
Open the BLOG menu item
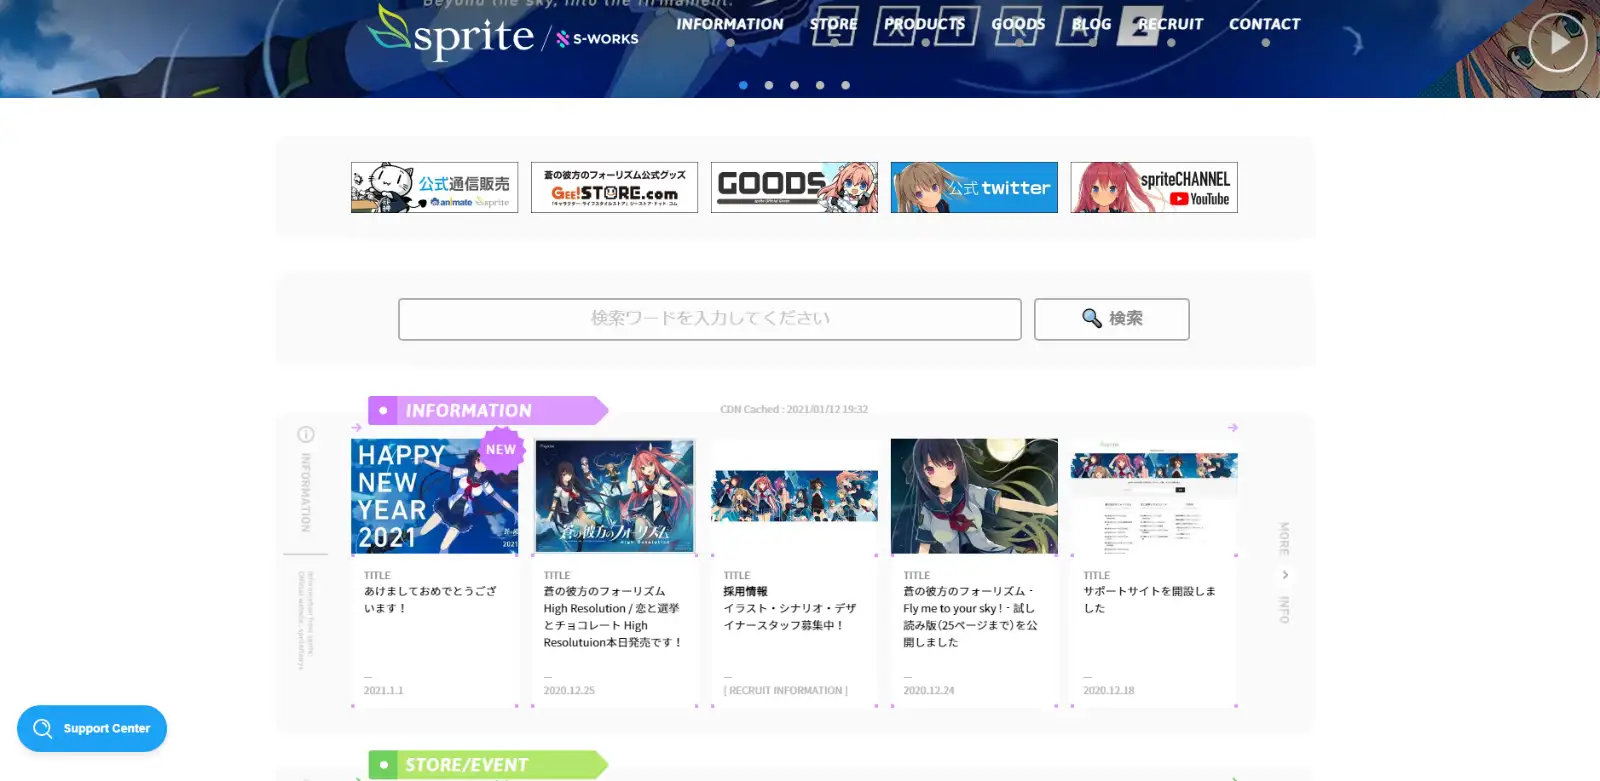tap(1092, 24)
